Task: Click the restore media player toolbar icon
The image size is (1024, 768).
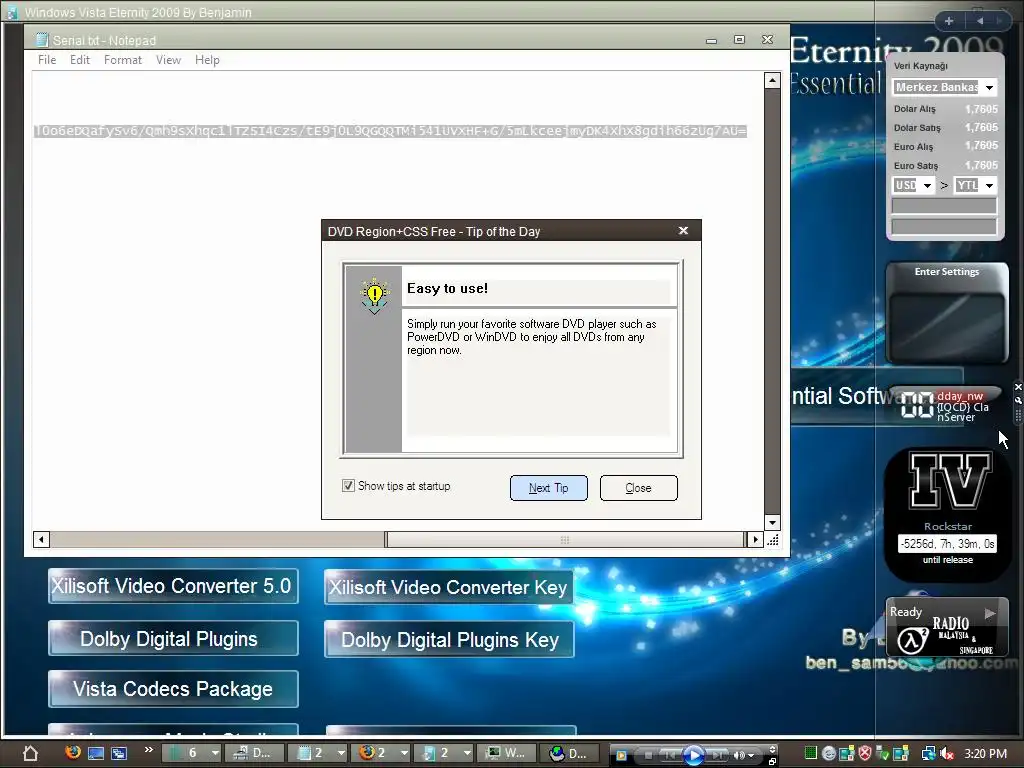Action: pyautogui.click(x=773, y=761)
